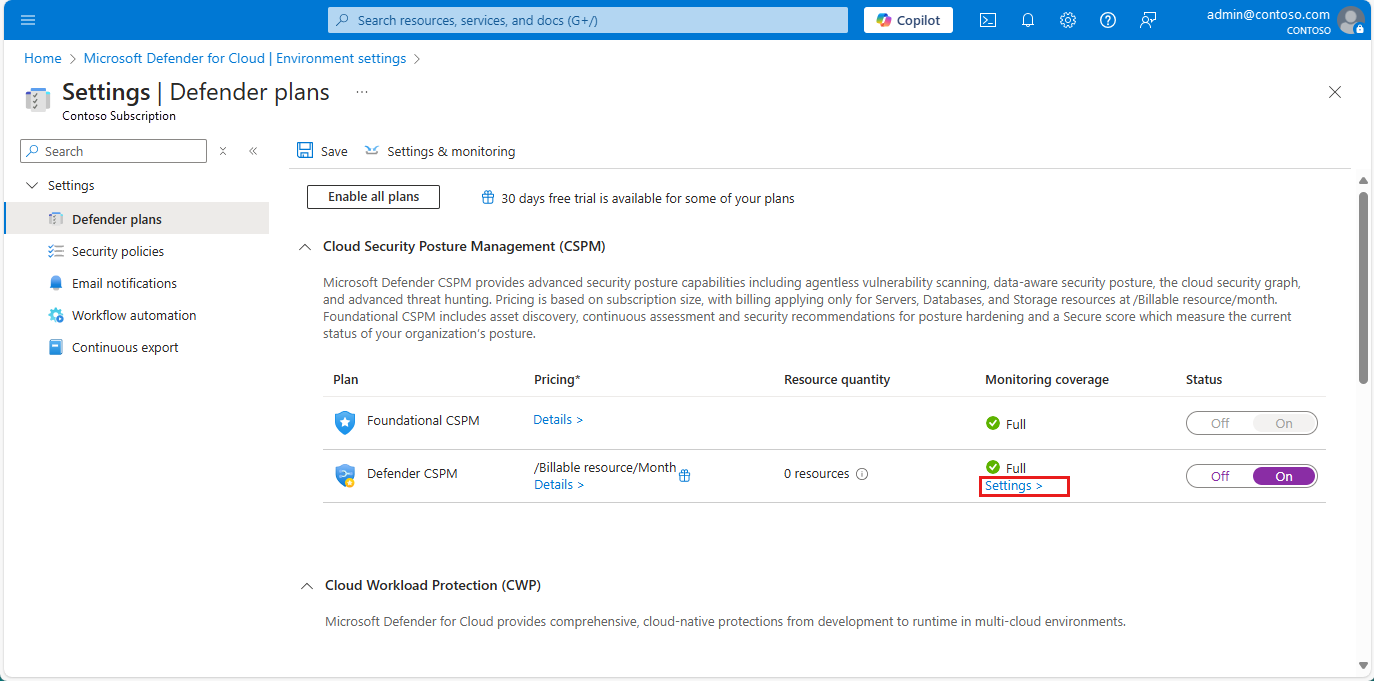This screenshot has width=1374, height=681.
Task: Click the info icon beside 0 resources
Action: click(862, 474)
